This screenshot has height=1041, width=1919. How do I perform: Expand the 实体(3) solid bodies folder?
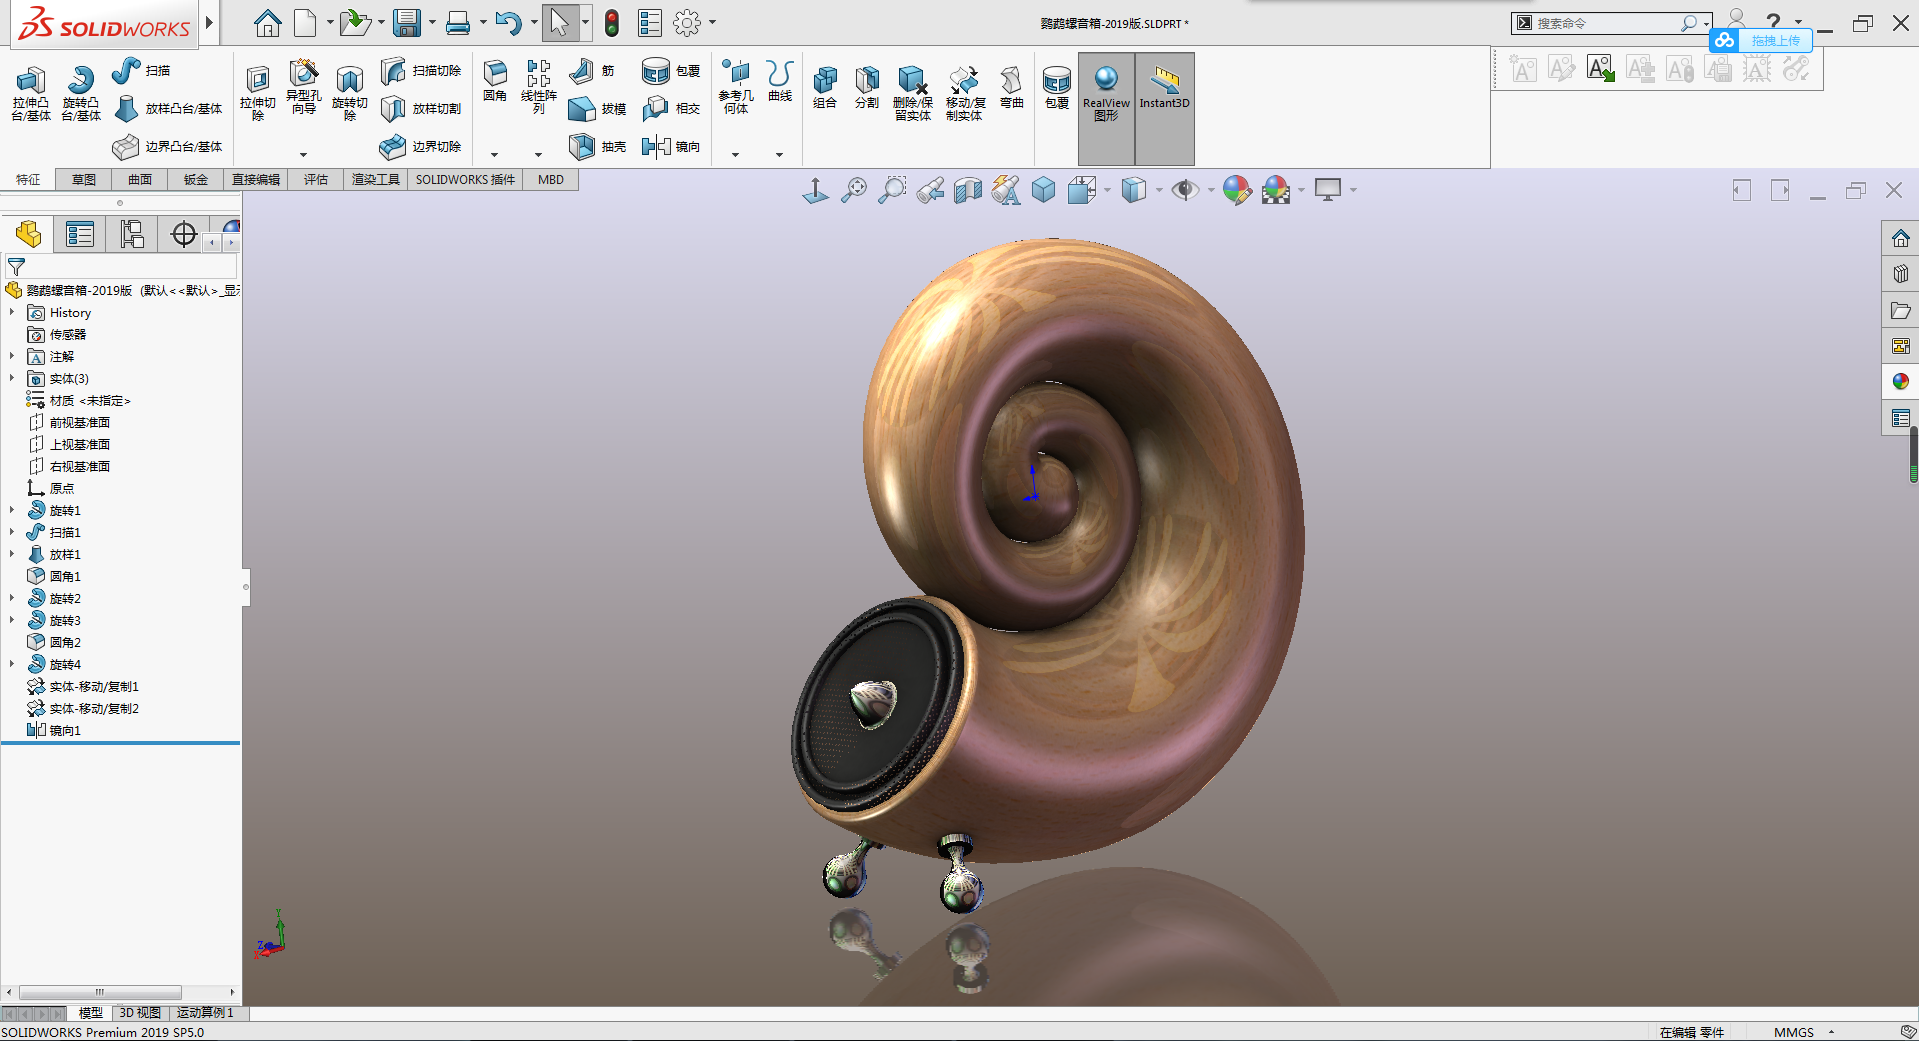(12, 379)
